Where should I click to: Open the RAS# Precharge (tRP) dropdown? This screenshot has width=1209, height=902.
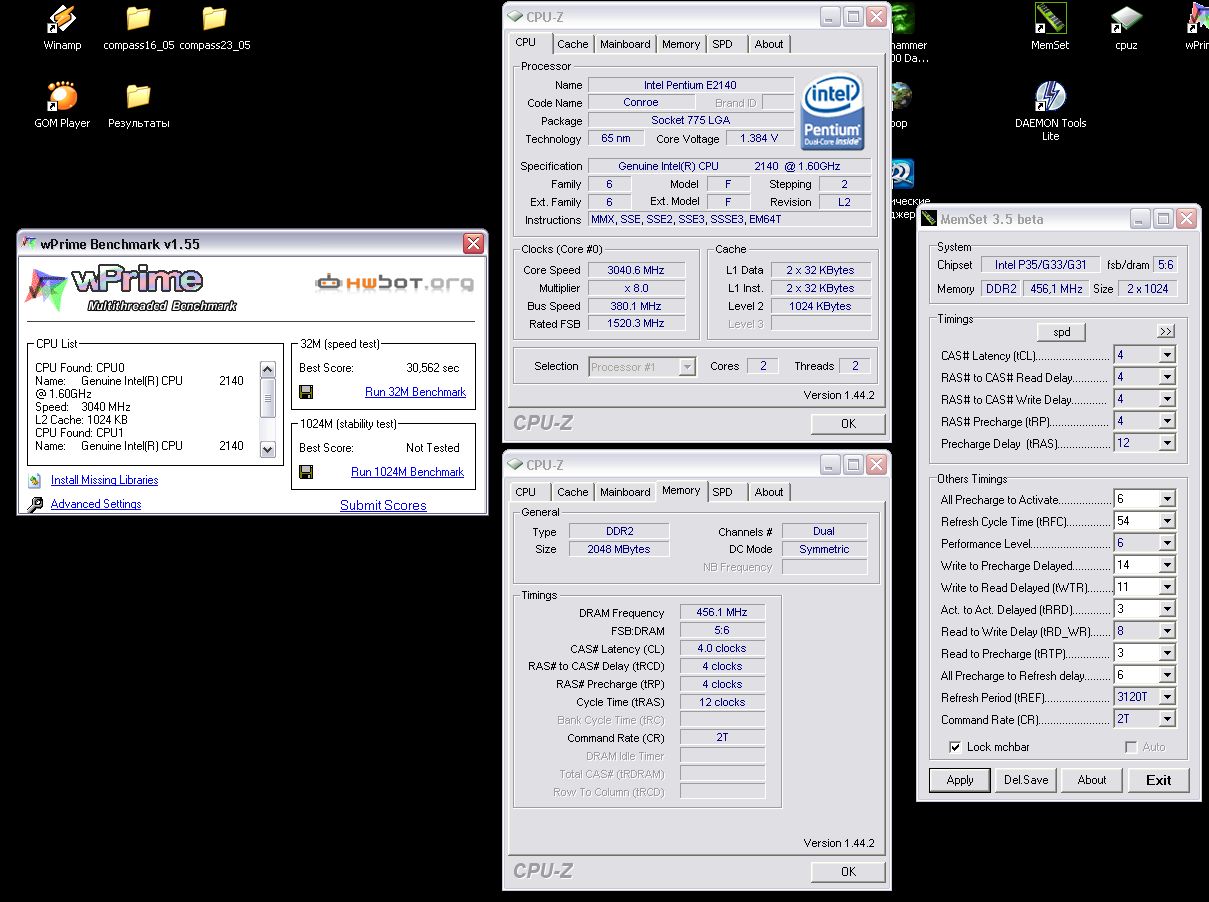point(1167,421)
